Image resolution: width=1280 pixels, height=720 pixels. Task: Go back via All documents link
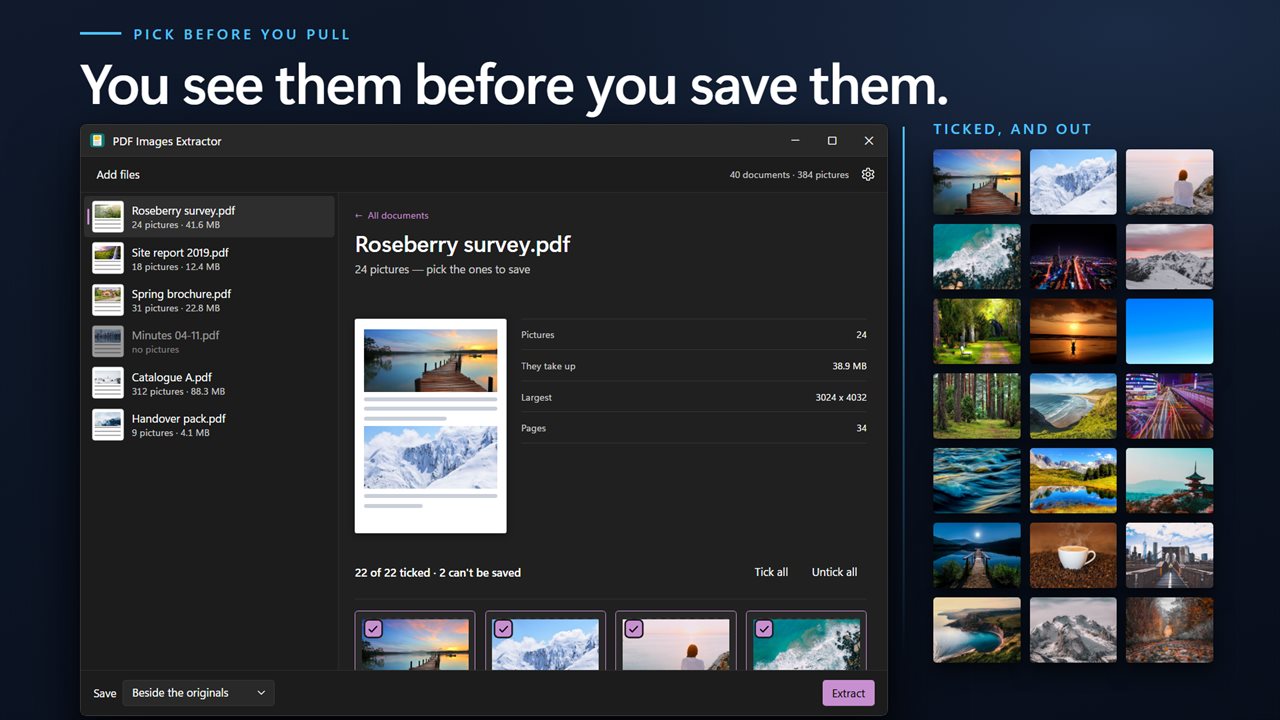click(391, 215)
